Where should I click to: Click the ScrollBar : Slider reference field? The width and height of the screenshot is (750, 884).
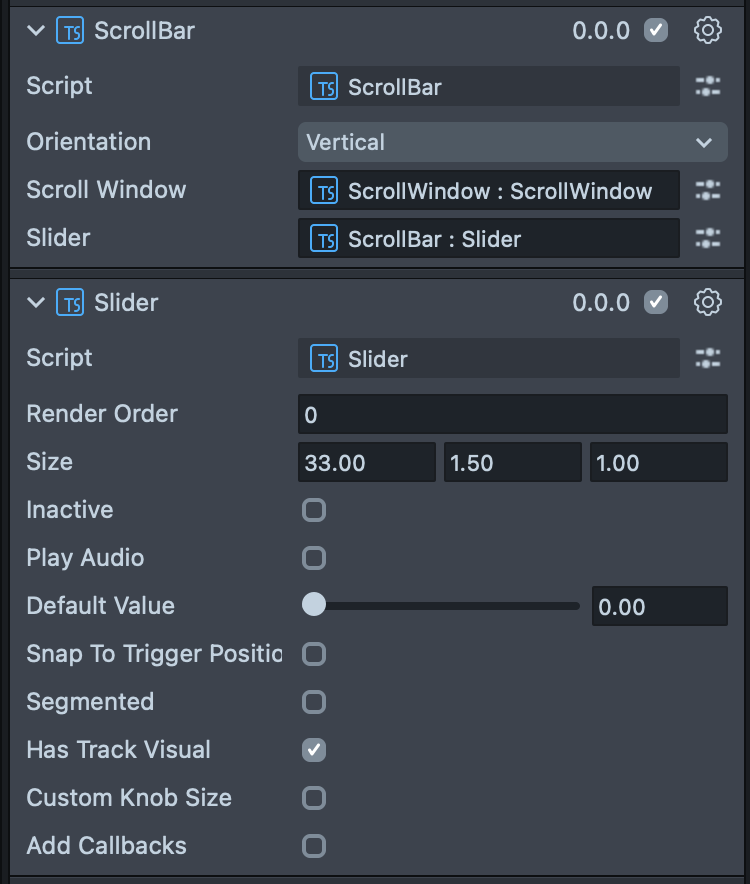point(489,238)
